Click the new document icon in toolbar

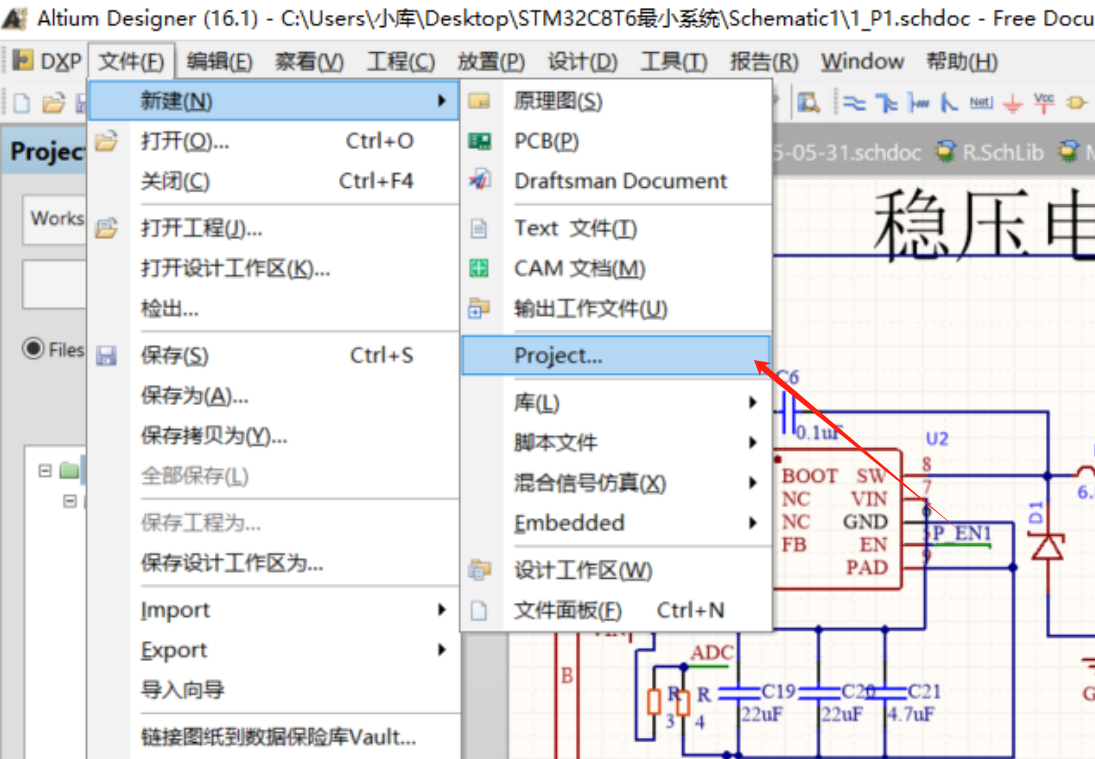click(22, 103)
